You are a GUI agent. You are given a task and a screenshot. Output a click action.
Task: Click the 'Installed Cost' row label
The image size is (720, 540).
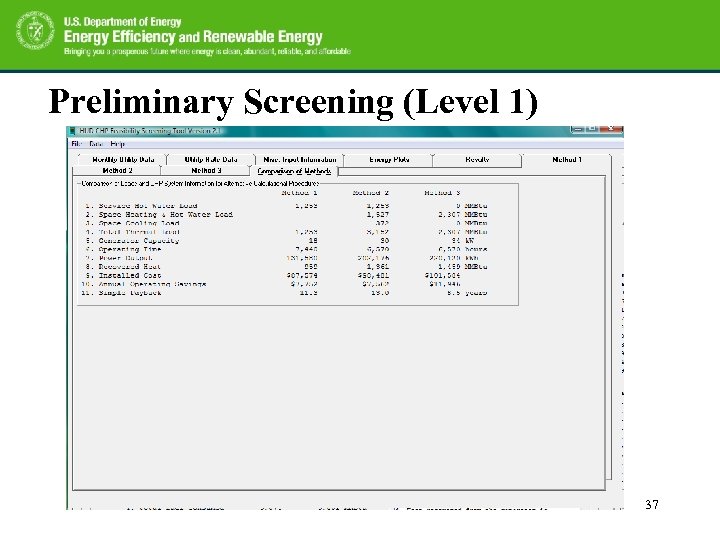130,276
